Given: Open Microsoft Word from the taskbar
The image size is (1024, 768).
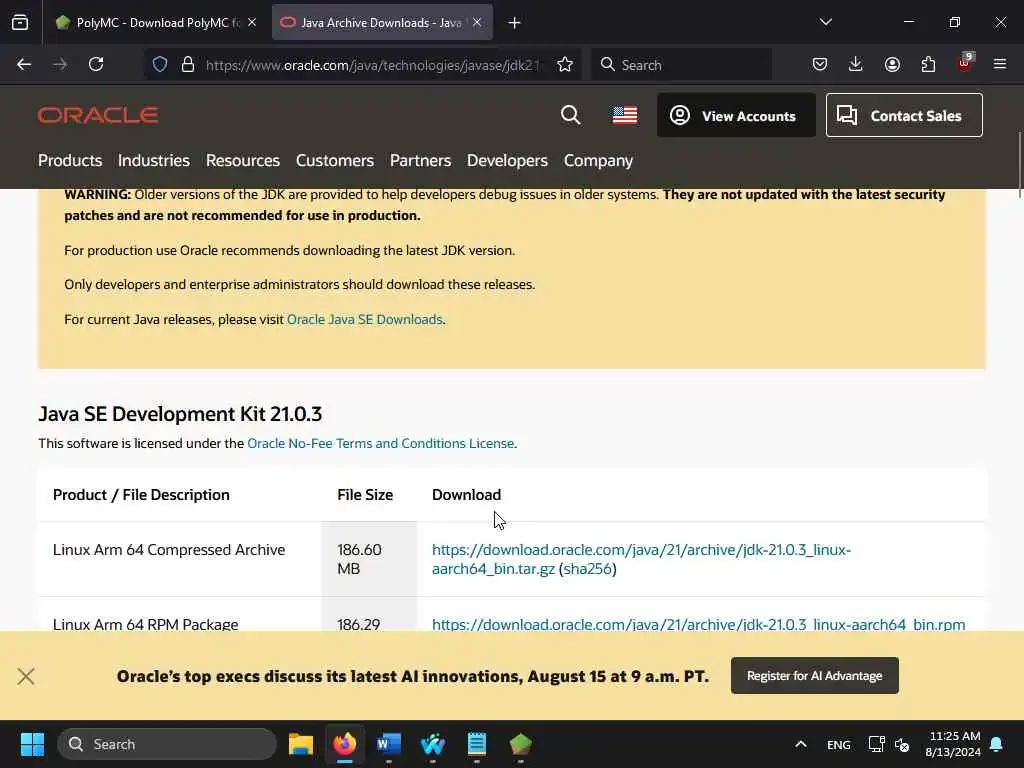Looking at the screenshot, I should (389, 744).
